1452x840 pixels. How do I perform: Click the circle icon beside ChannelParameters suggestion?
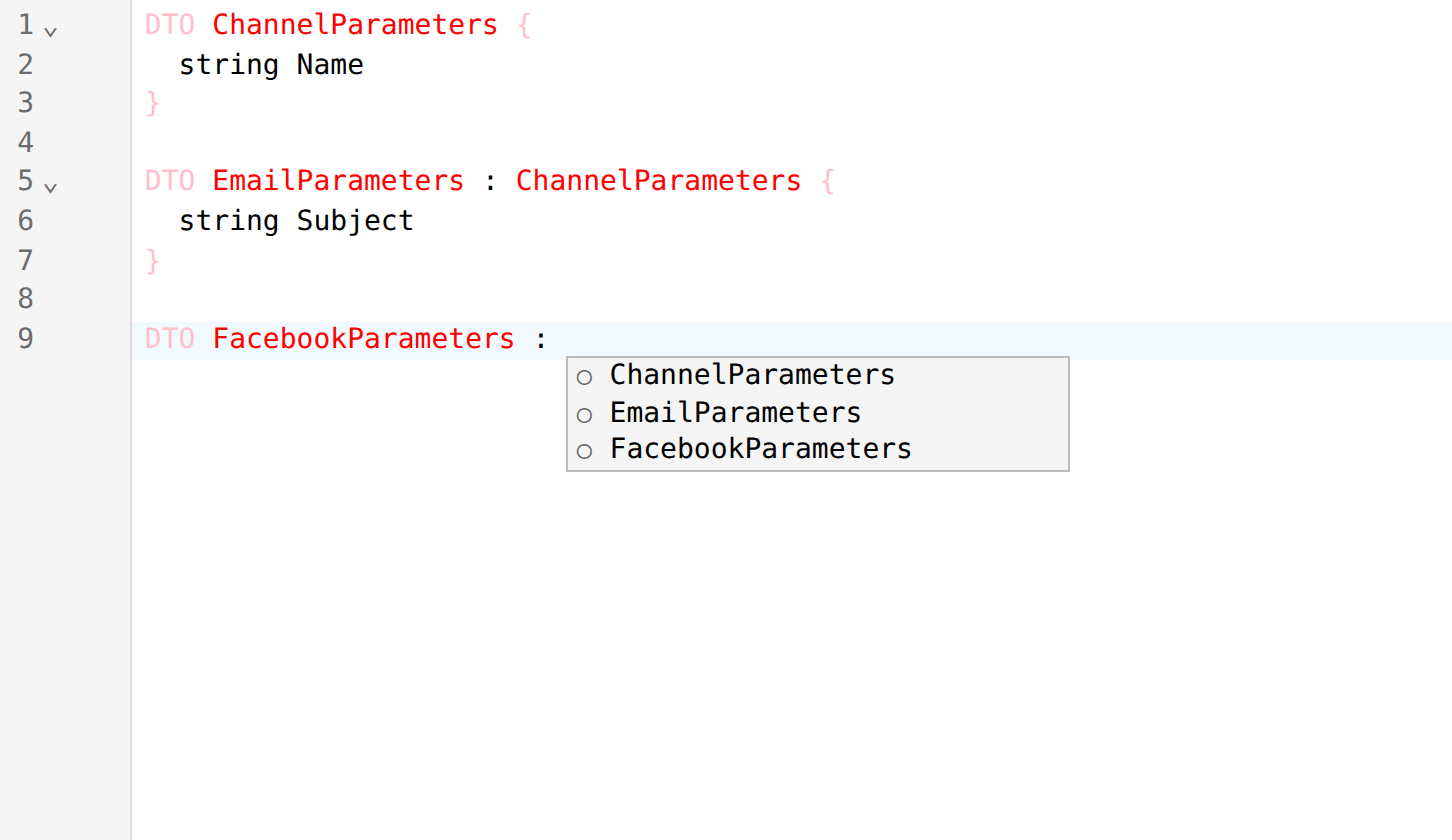(585, 378)
